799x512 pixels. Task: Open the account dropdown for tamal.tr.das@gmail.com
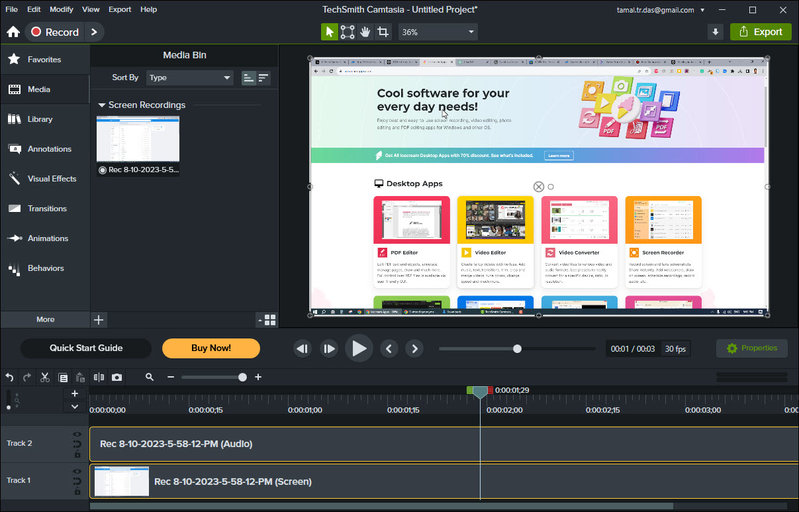pyautogui.click(x=702, y=10)
